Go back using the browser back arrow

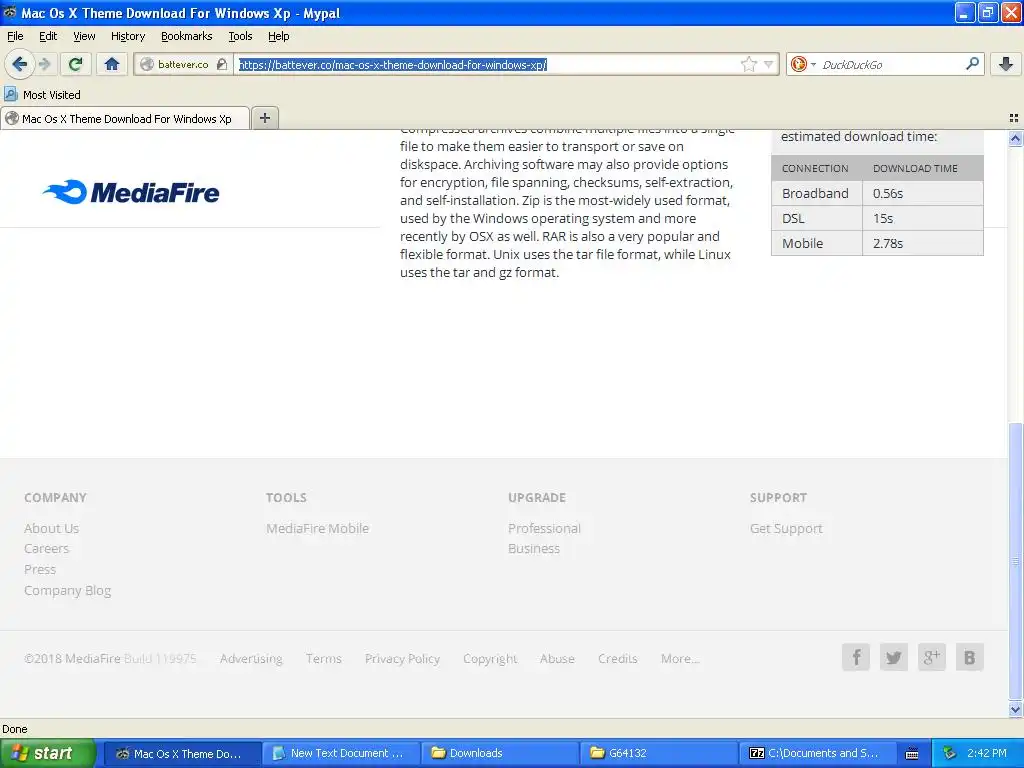(19, 64)
